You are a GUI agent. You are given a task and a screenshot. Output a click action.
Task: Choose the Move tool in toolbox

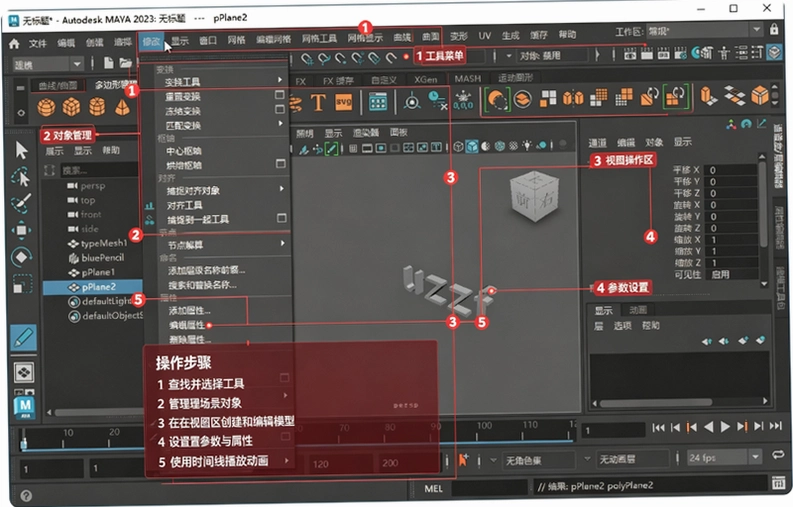tap(21, 230)
